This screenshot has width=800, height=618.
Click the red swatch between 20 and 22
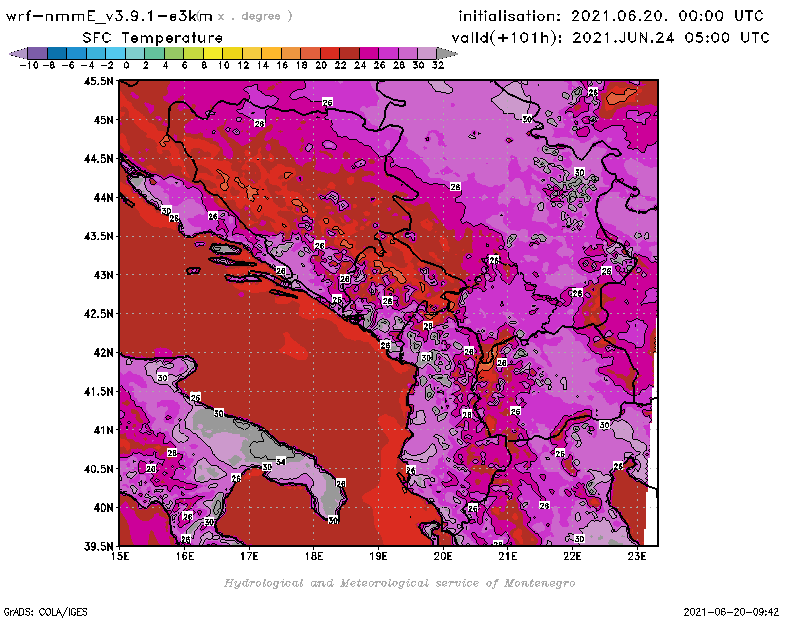click(x=330, y=53)
